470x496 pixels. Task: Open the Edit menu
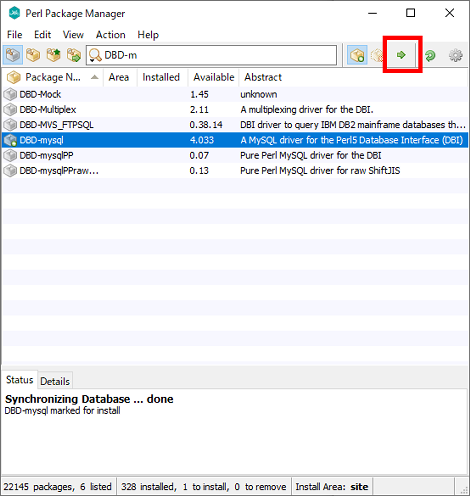[x=42, y=35]
